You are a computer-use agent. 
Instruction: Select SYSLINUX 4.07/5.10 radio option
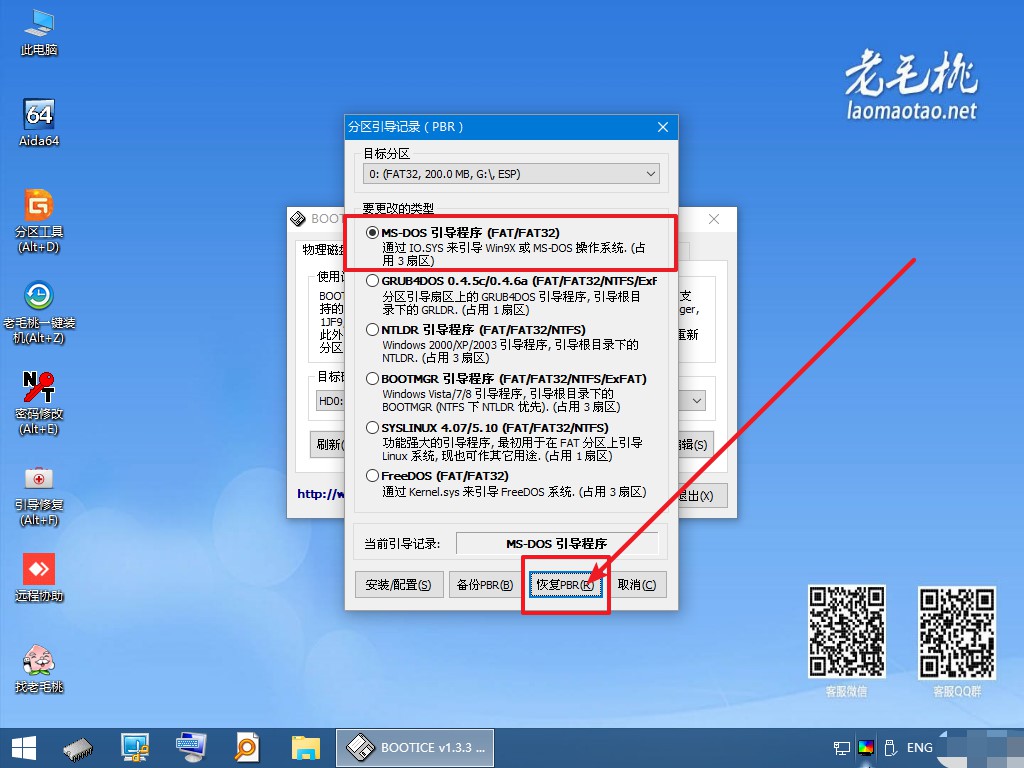coord(372,428)
